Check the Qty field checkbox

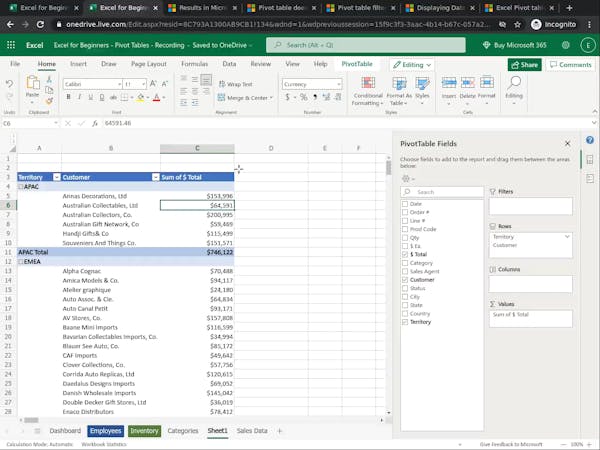tap(405, 237)
